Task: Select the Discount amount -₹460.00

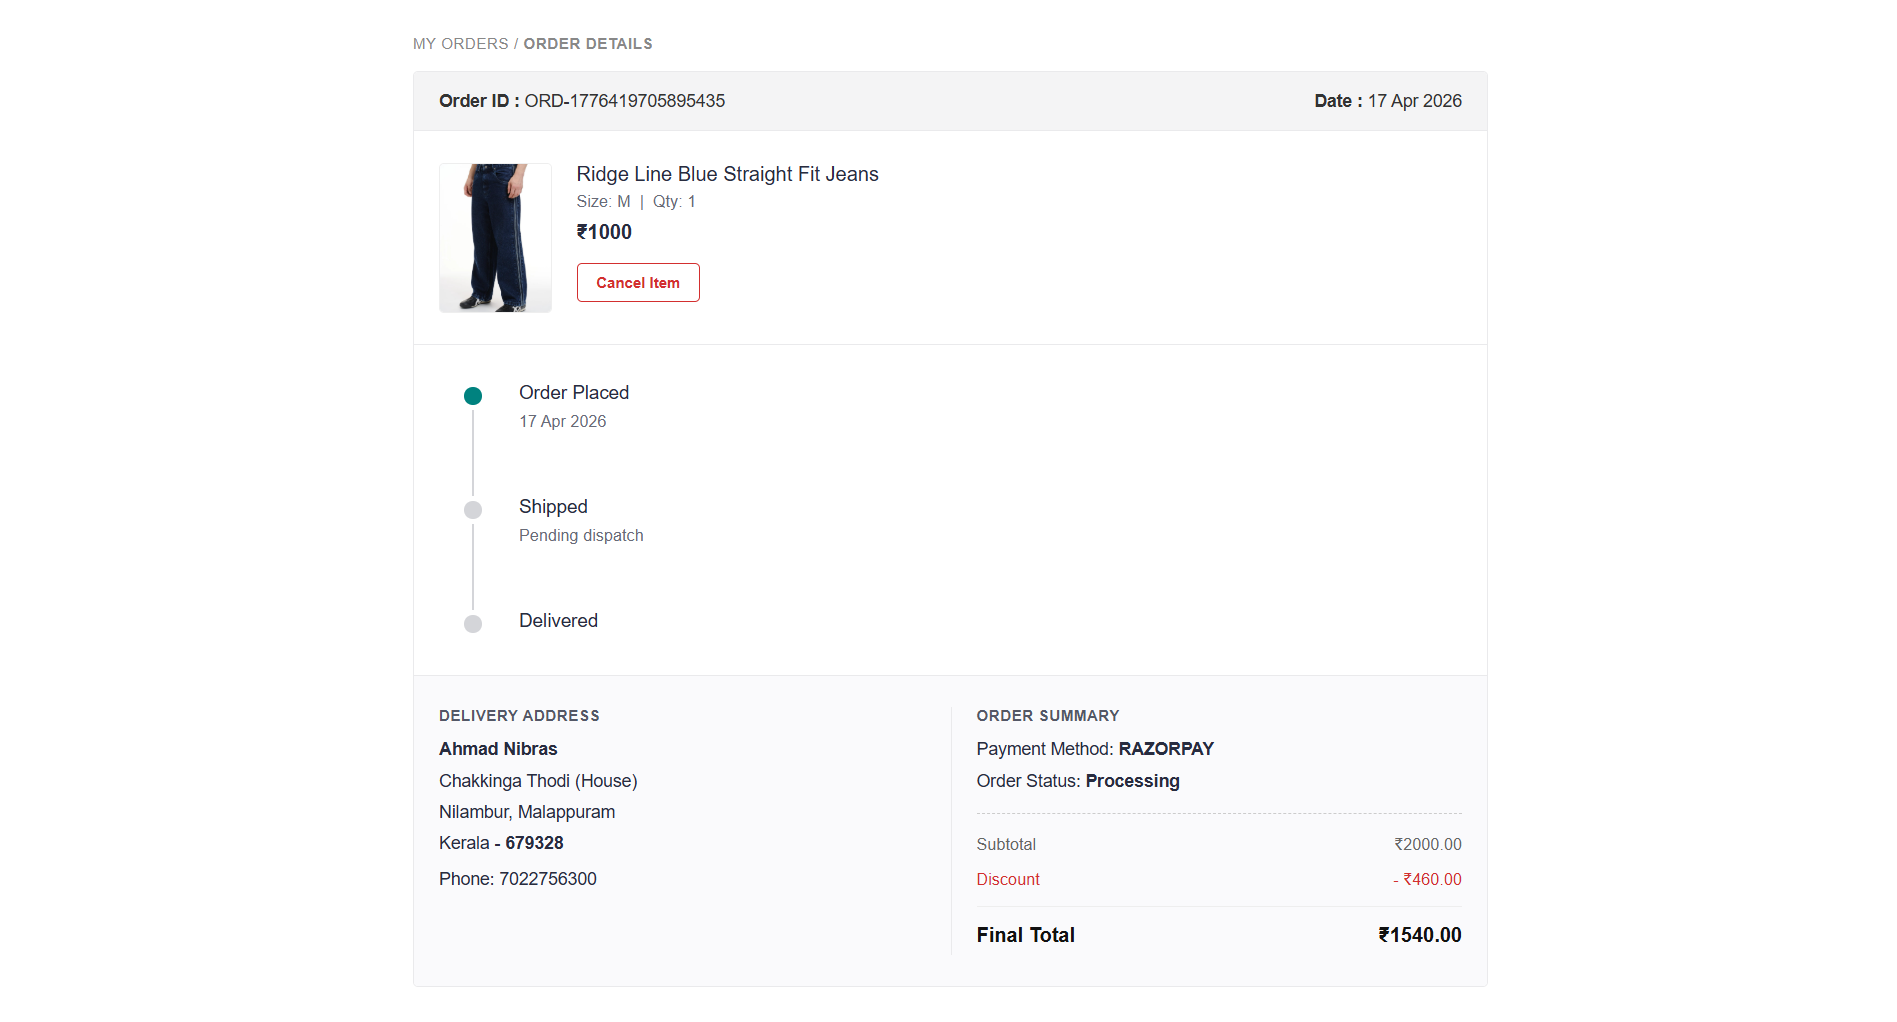Action: point(1427,879)
